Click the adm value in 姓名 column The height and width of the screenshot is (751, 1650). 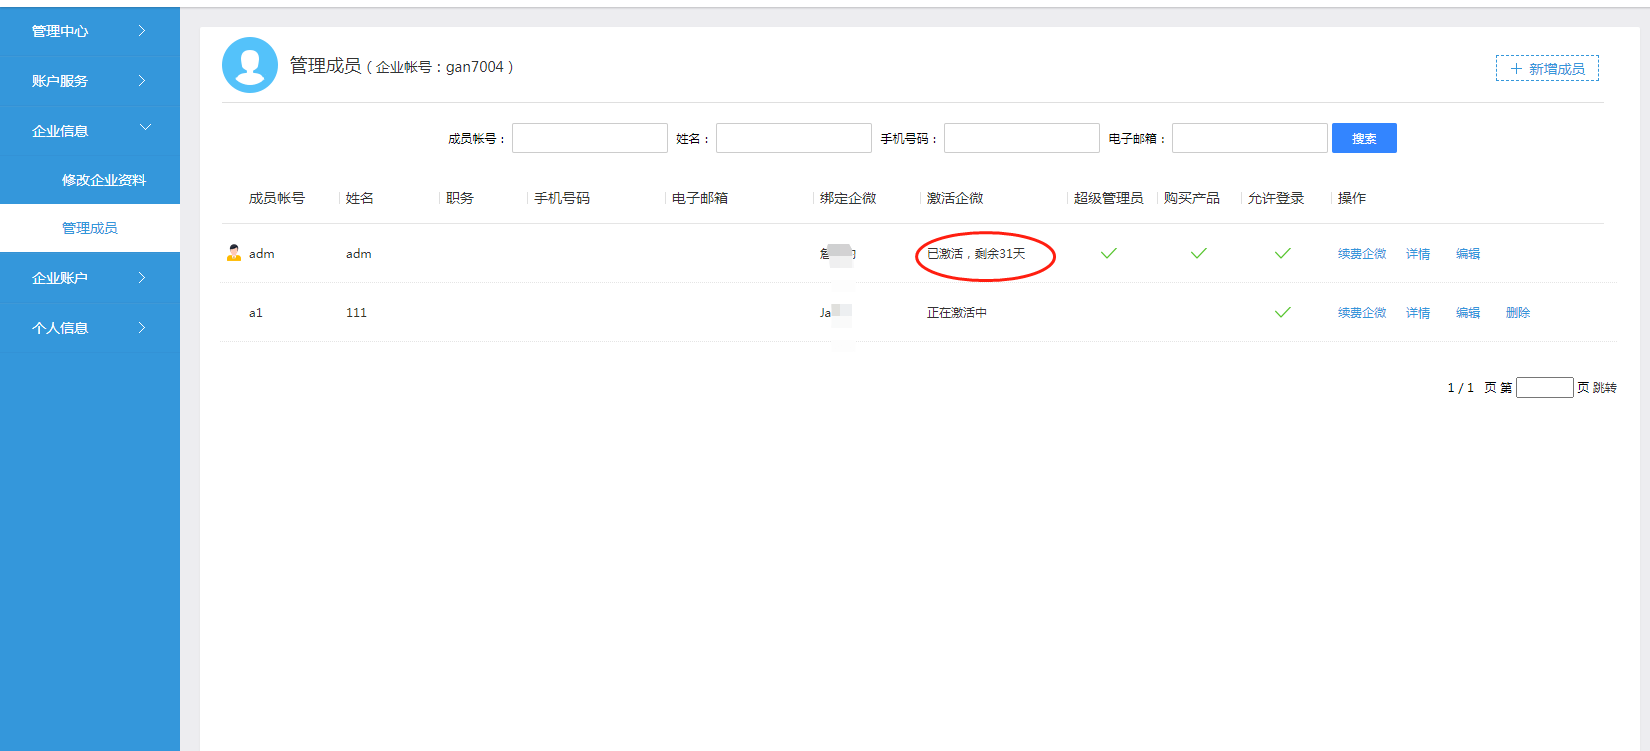(x=359, y=254)
